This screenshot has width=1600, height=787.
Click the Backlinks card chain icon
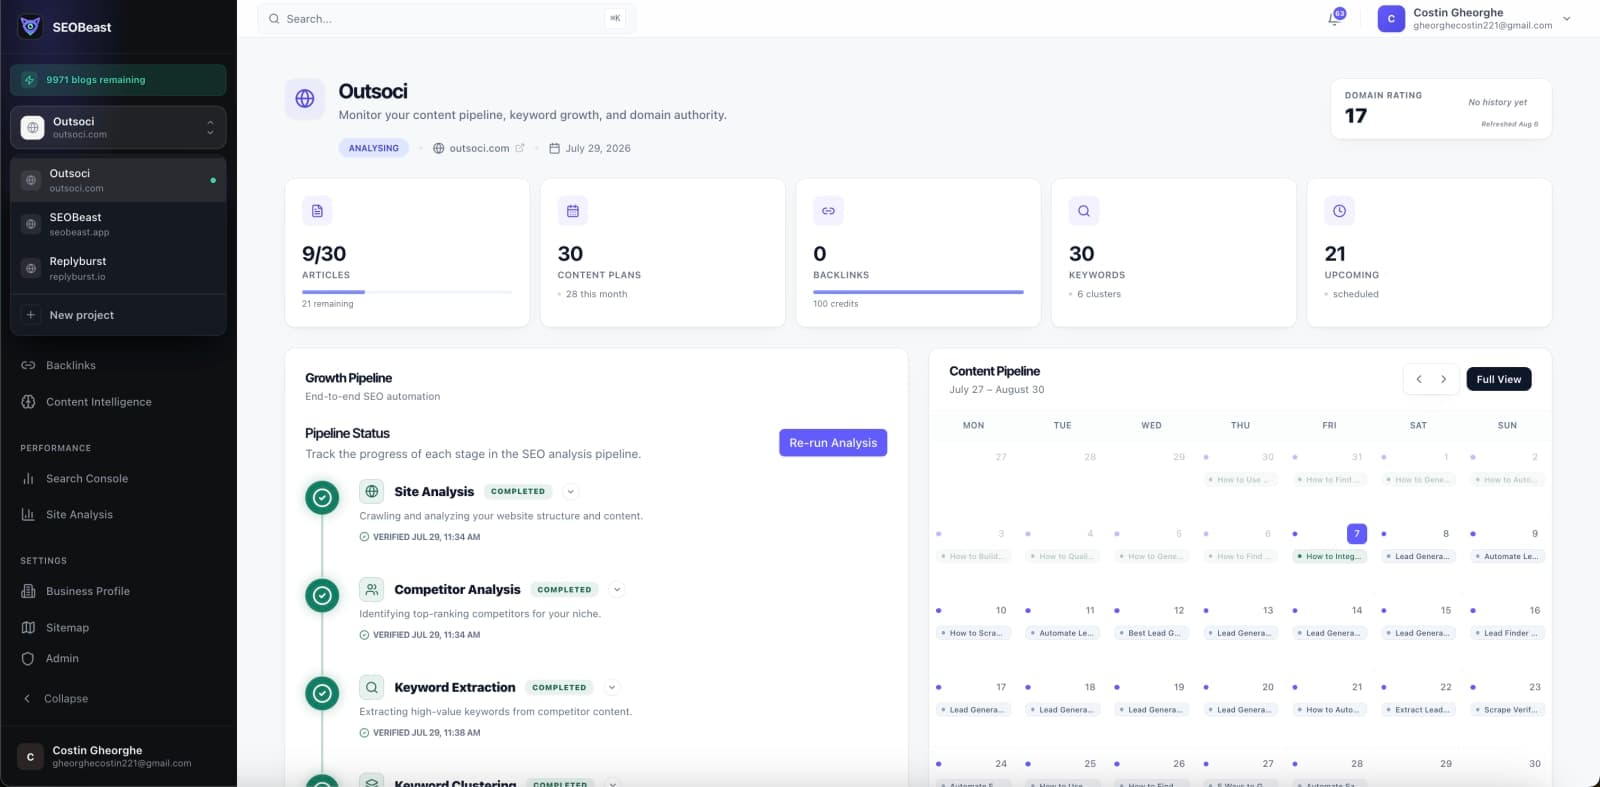pos(828,211)
